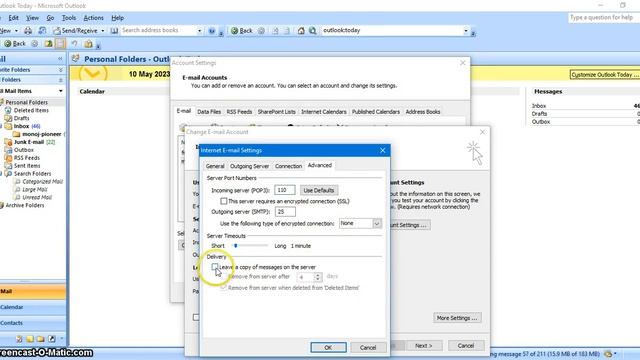640x360 pixels.
Task: Open the Send/Receive dropdown arrow
Action: pyautogui.click(x=102, y=31)
